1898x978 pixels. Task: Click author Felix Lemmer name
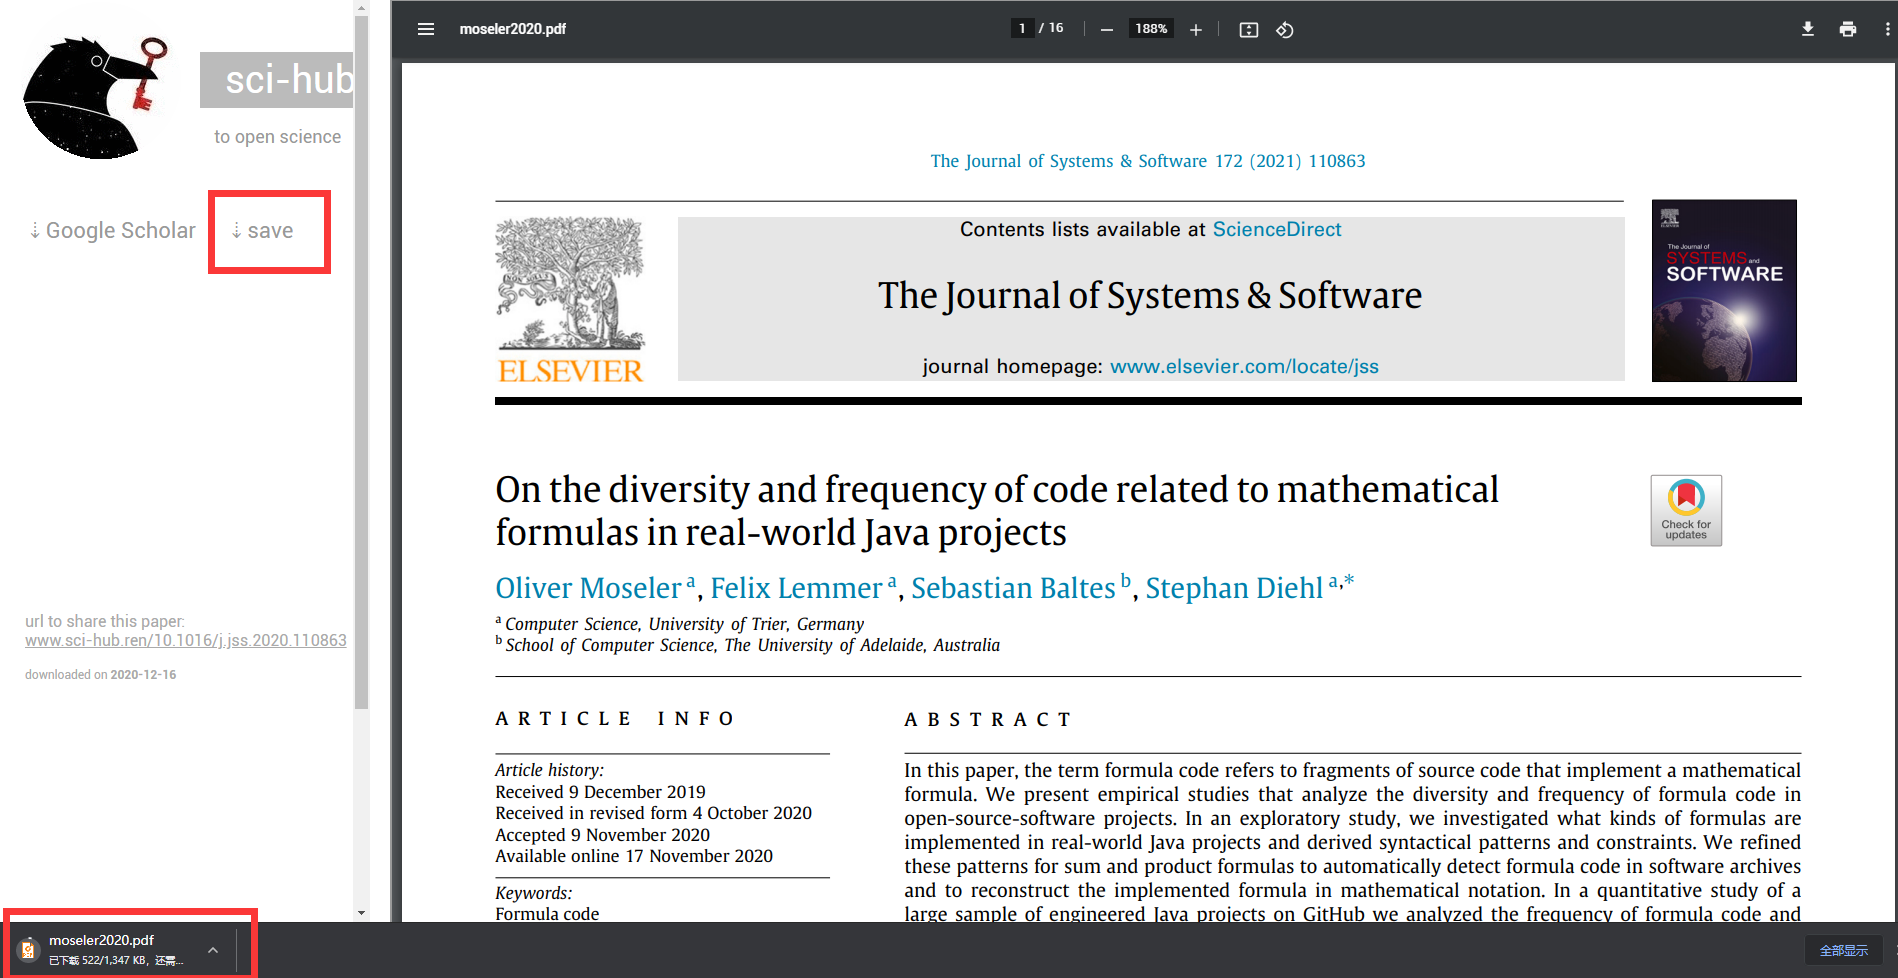[796, 588]
